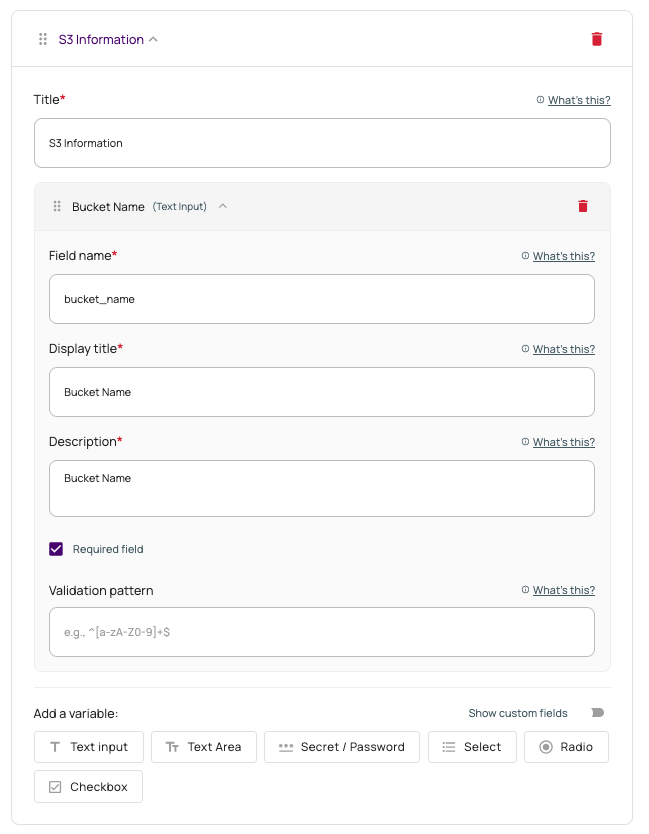Screen dimensions: 649x834
Task: Click the Bucket Name drag handle
Action: click(58, 206)
